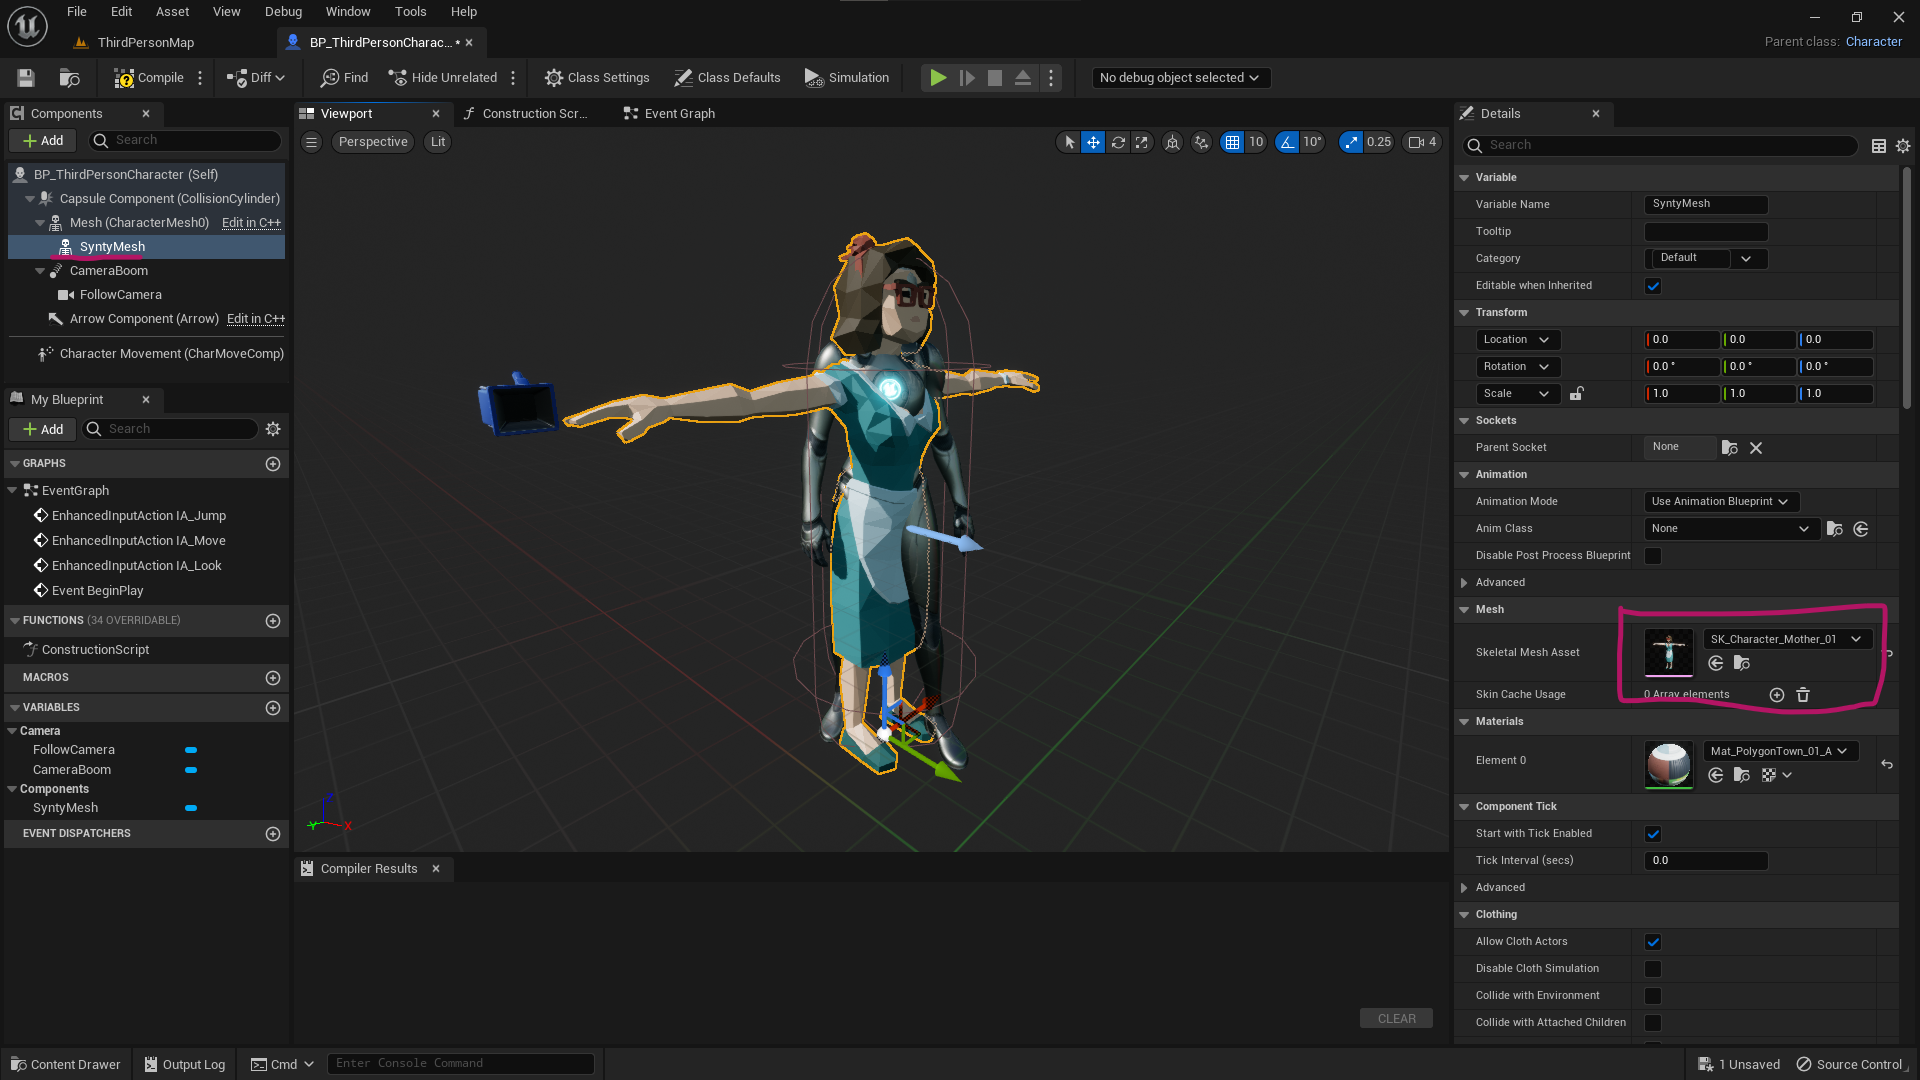Open the Content Drawer
Image resolution: width=1920 pixels, height=1080 pixels.
(x=65, y=1064)
